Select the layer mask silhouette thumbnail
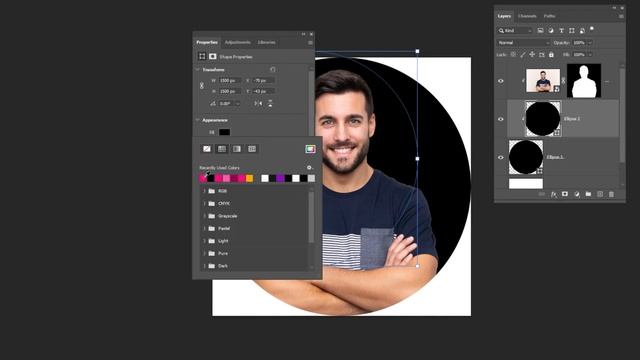This screenshot has width=640, height=360. (584, 81)
